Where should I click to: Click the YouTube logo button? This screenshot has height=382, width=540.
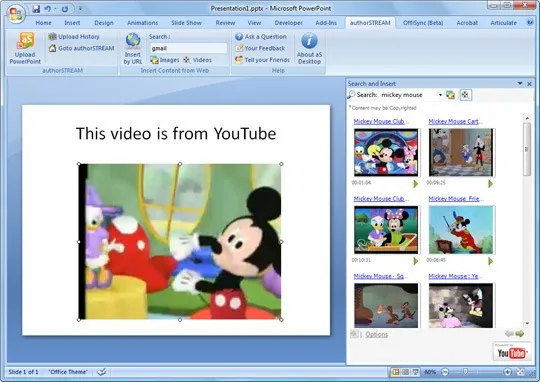click(x=511, y=352)
